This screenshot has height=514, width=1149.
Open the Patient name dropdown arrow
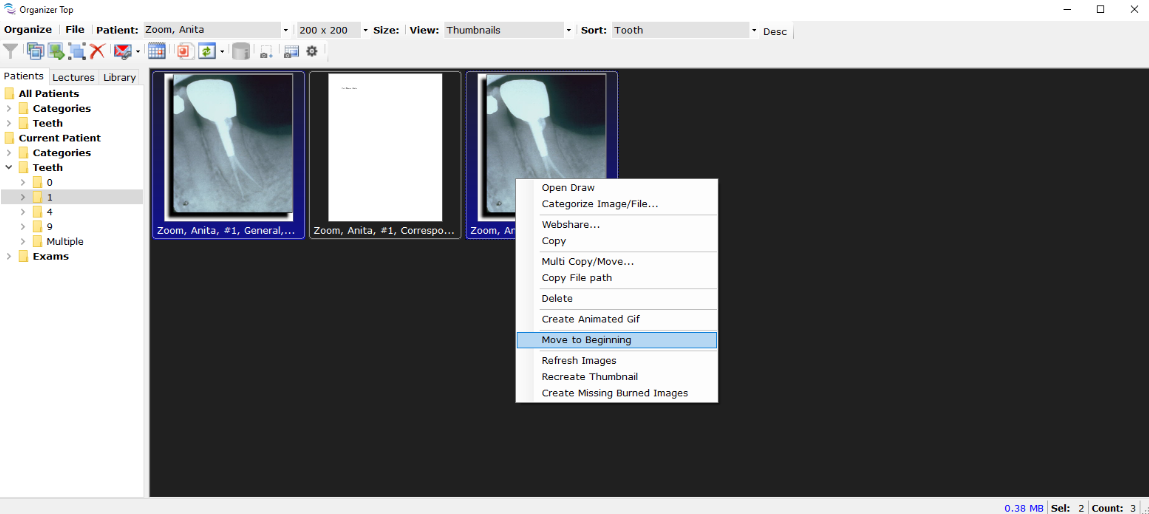(x=286, y=30)
